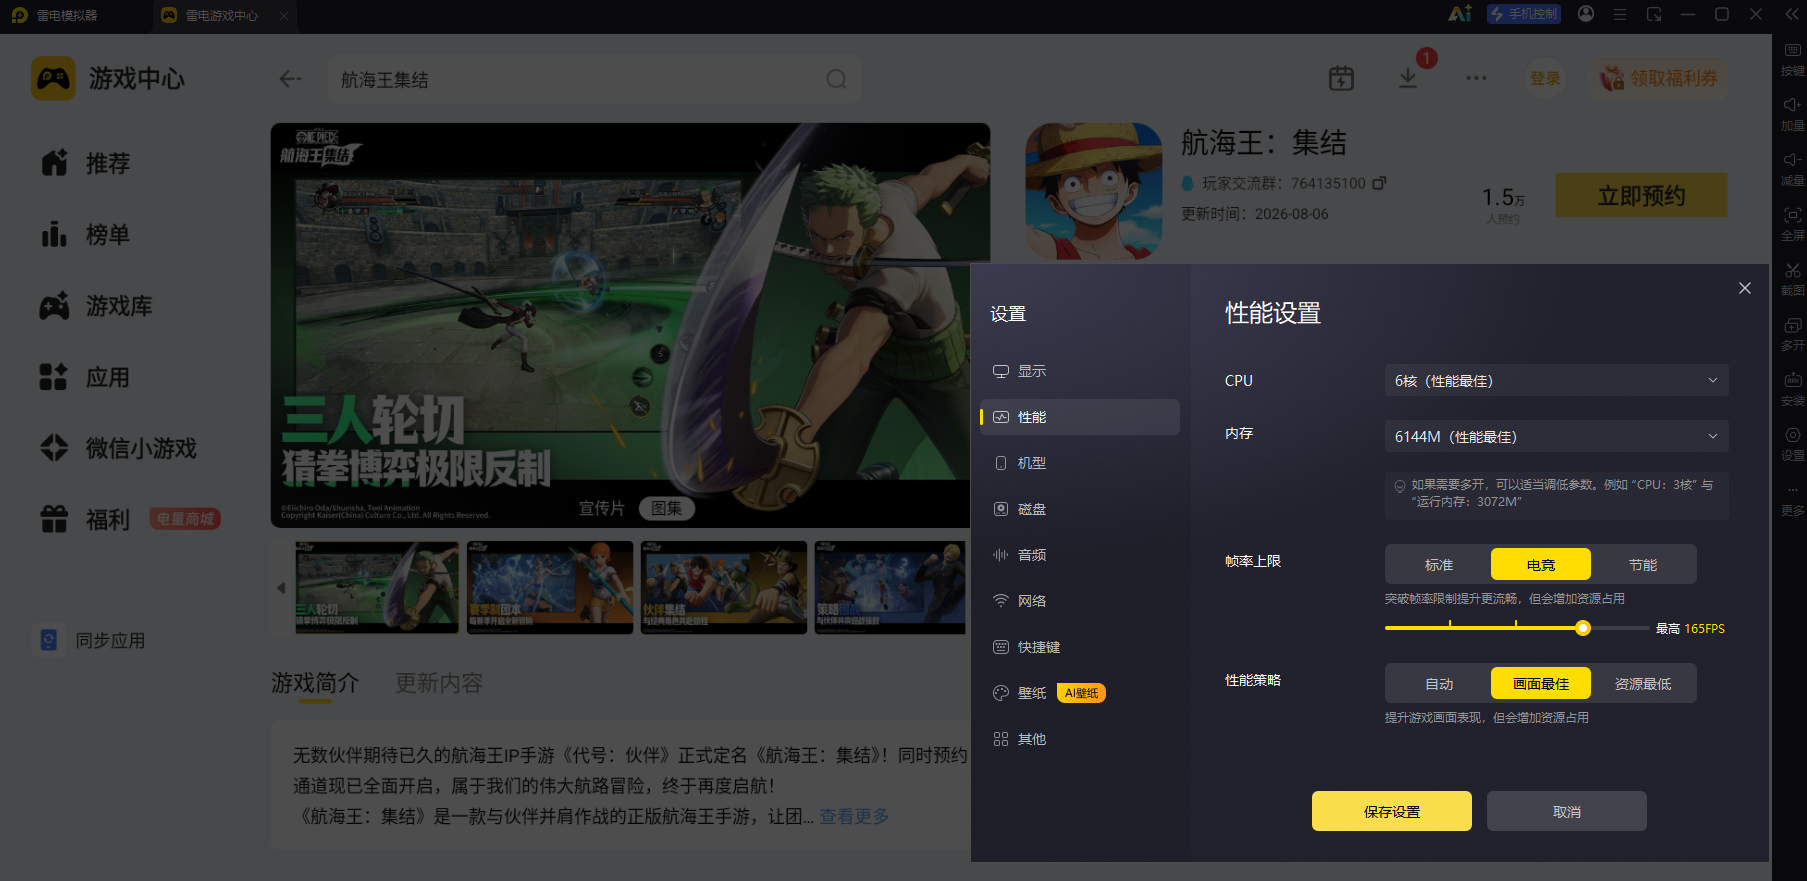Open 游戏库 game library

[x=96, y=306]
